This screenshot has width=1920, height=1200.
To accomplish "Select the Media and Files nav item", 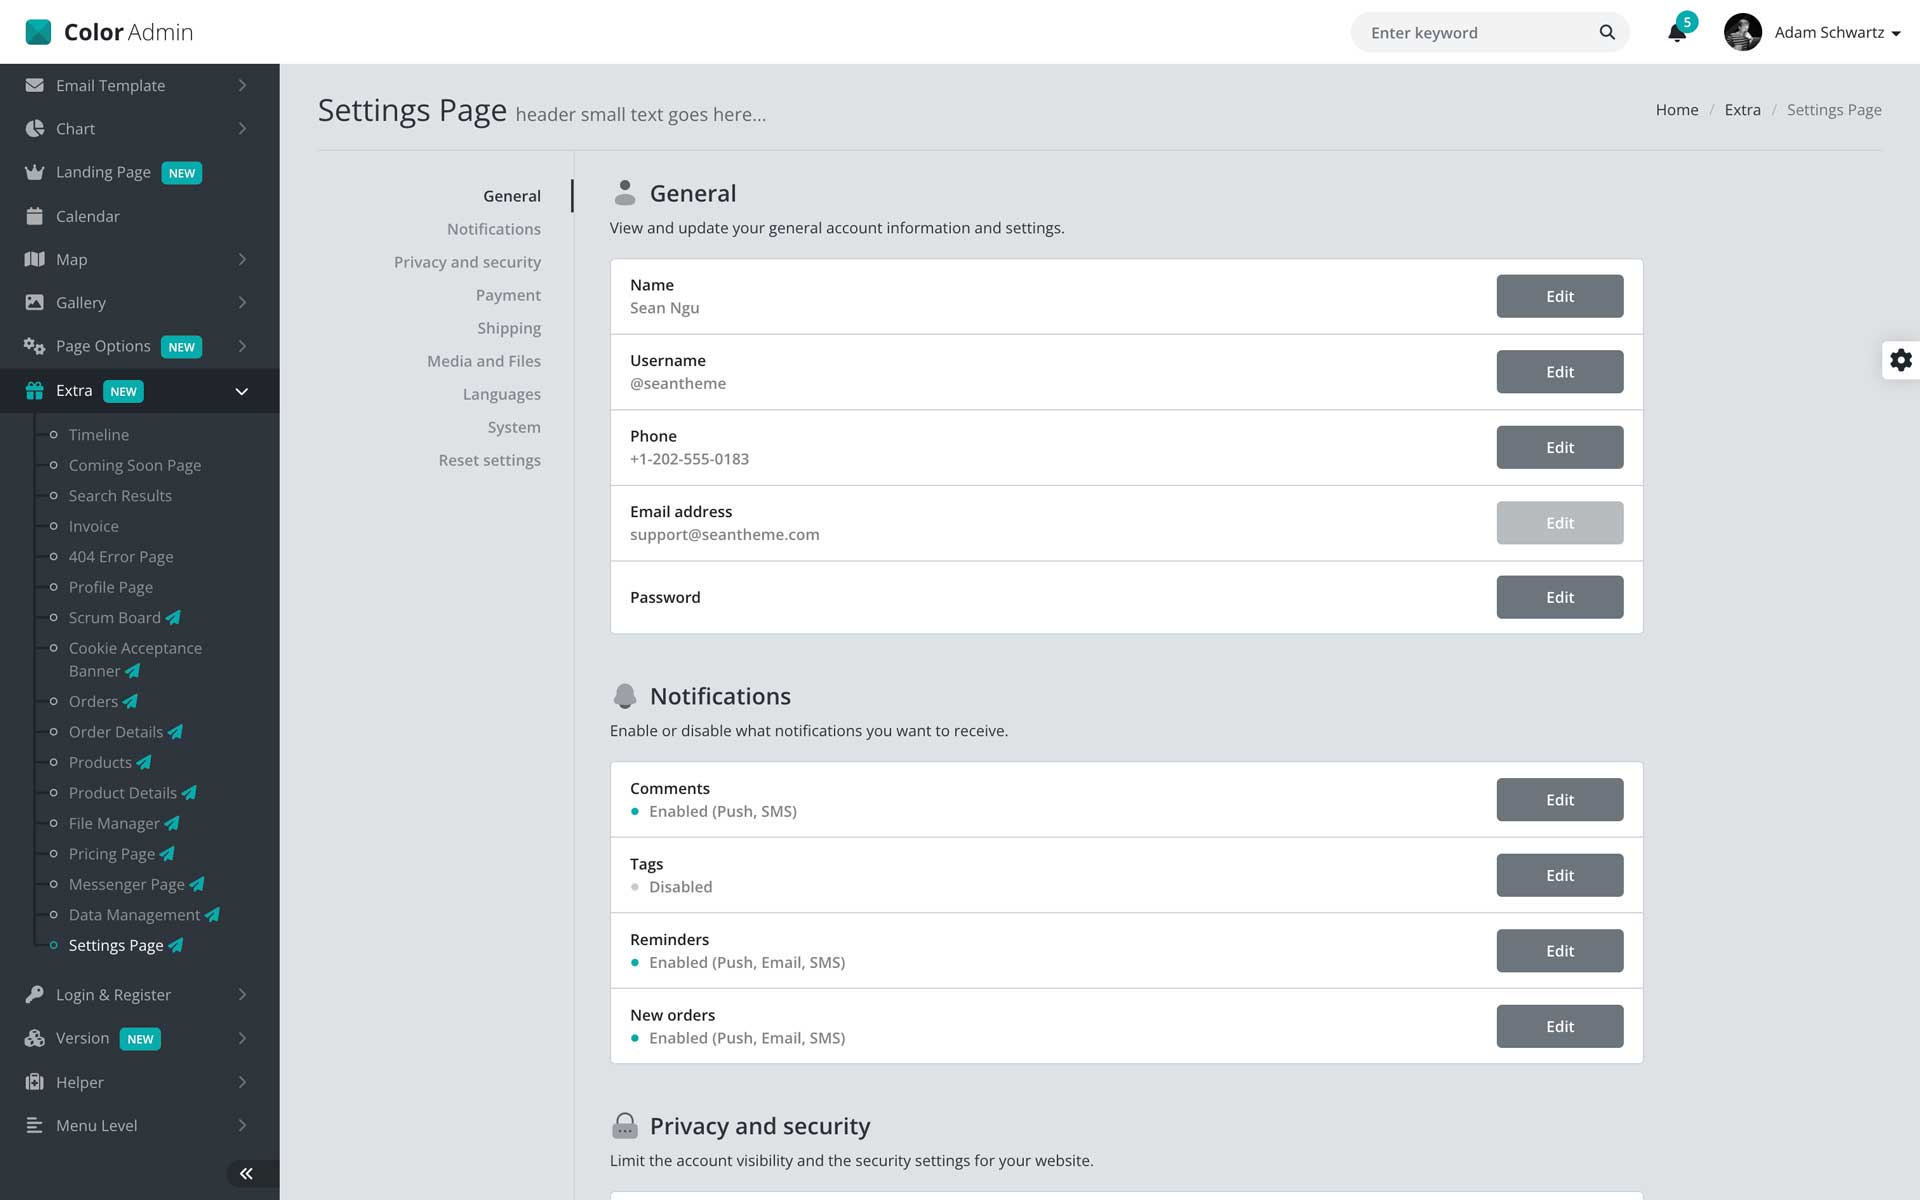I will tap(483, 361).
